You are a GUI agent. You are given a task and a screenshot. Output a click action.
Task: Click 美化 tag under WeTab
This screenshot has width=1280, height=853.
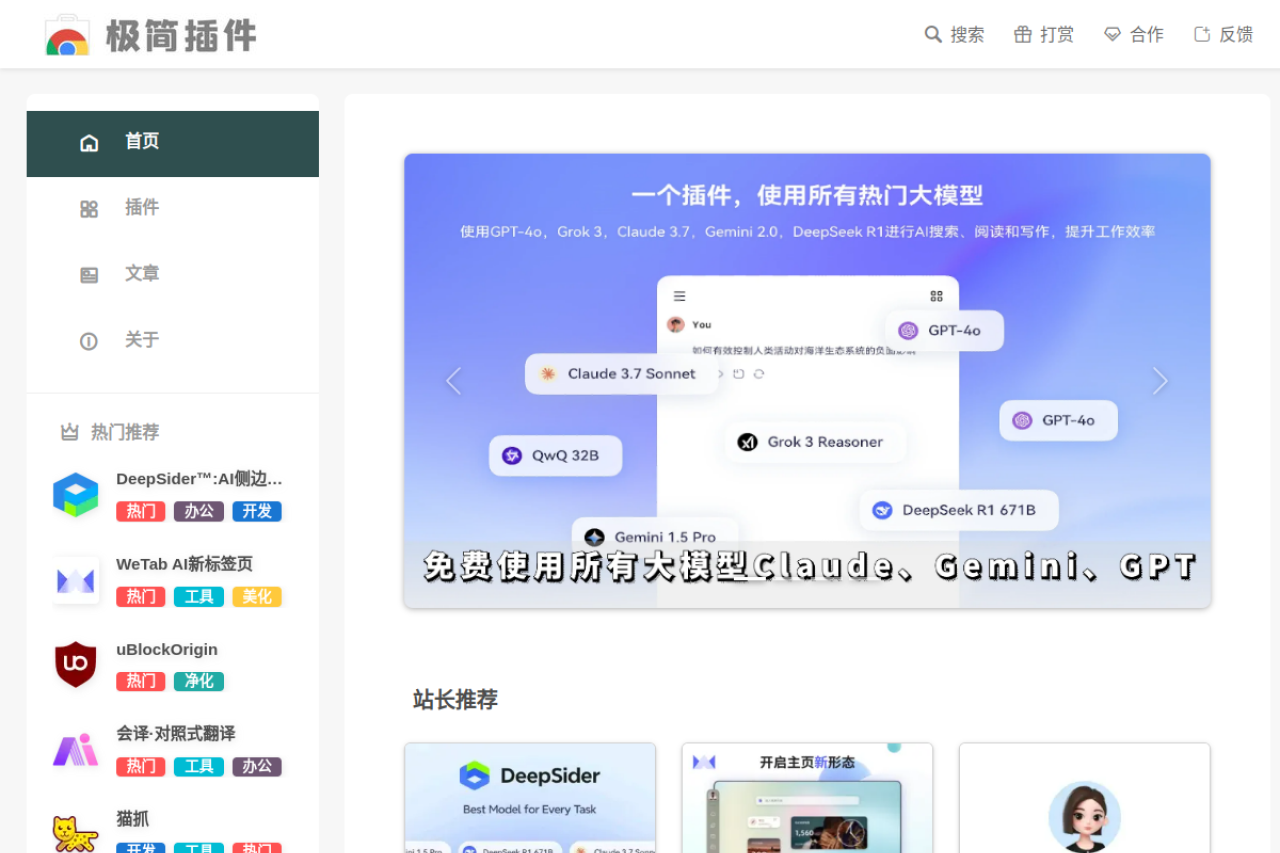click(x=257, y=597)
